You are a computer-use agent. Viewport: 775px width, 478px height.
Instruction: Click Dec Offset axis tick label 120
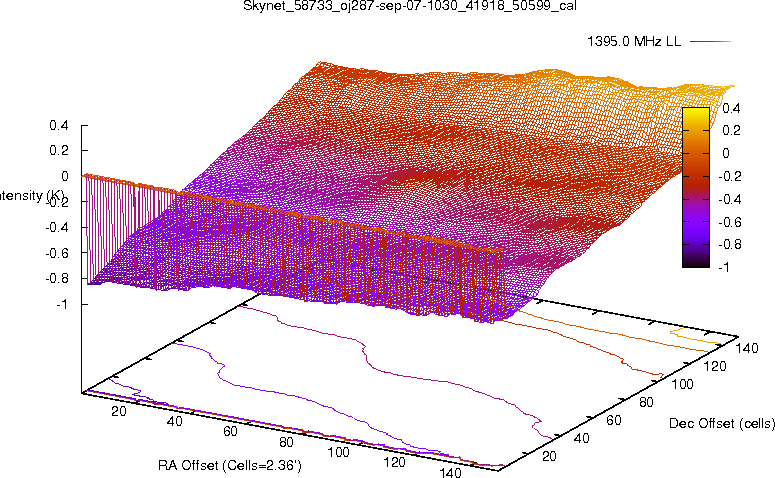(x=715, y=366)
